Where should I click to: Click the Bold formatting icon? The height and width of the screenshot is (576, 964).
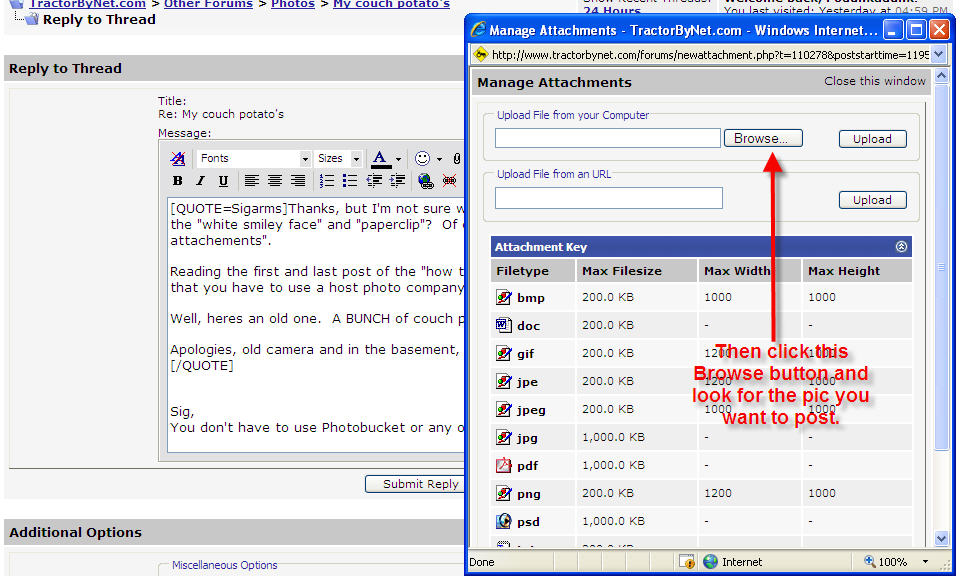tap(177, 181)
